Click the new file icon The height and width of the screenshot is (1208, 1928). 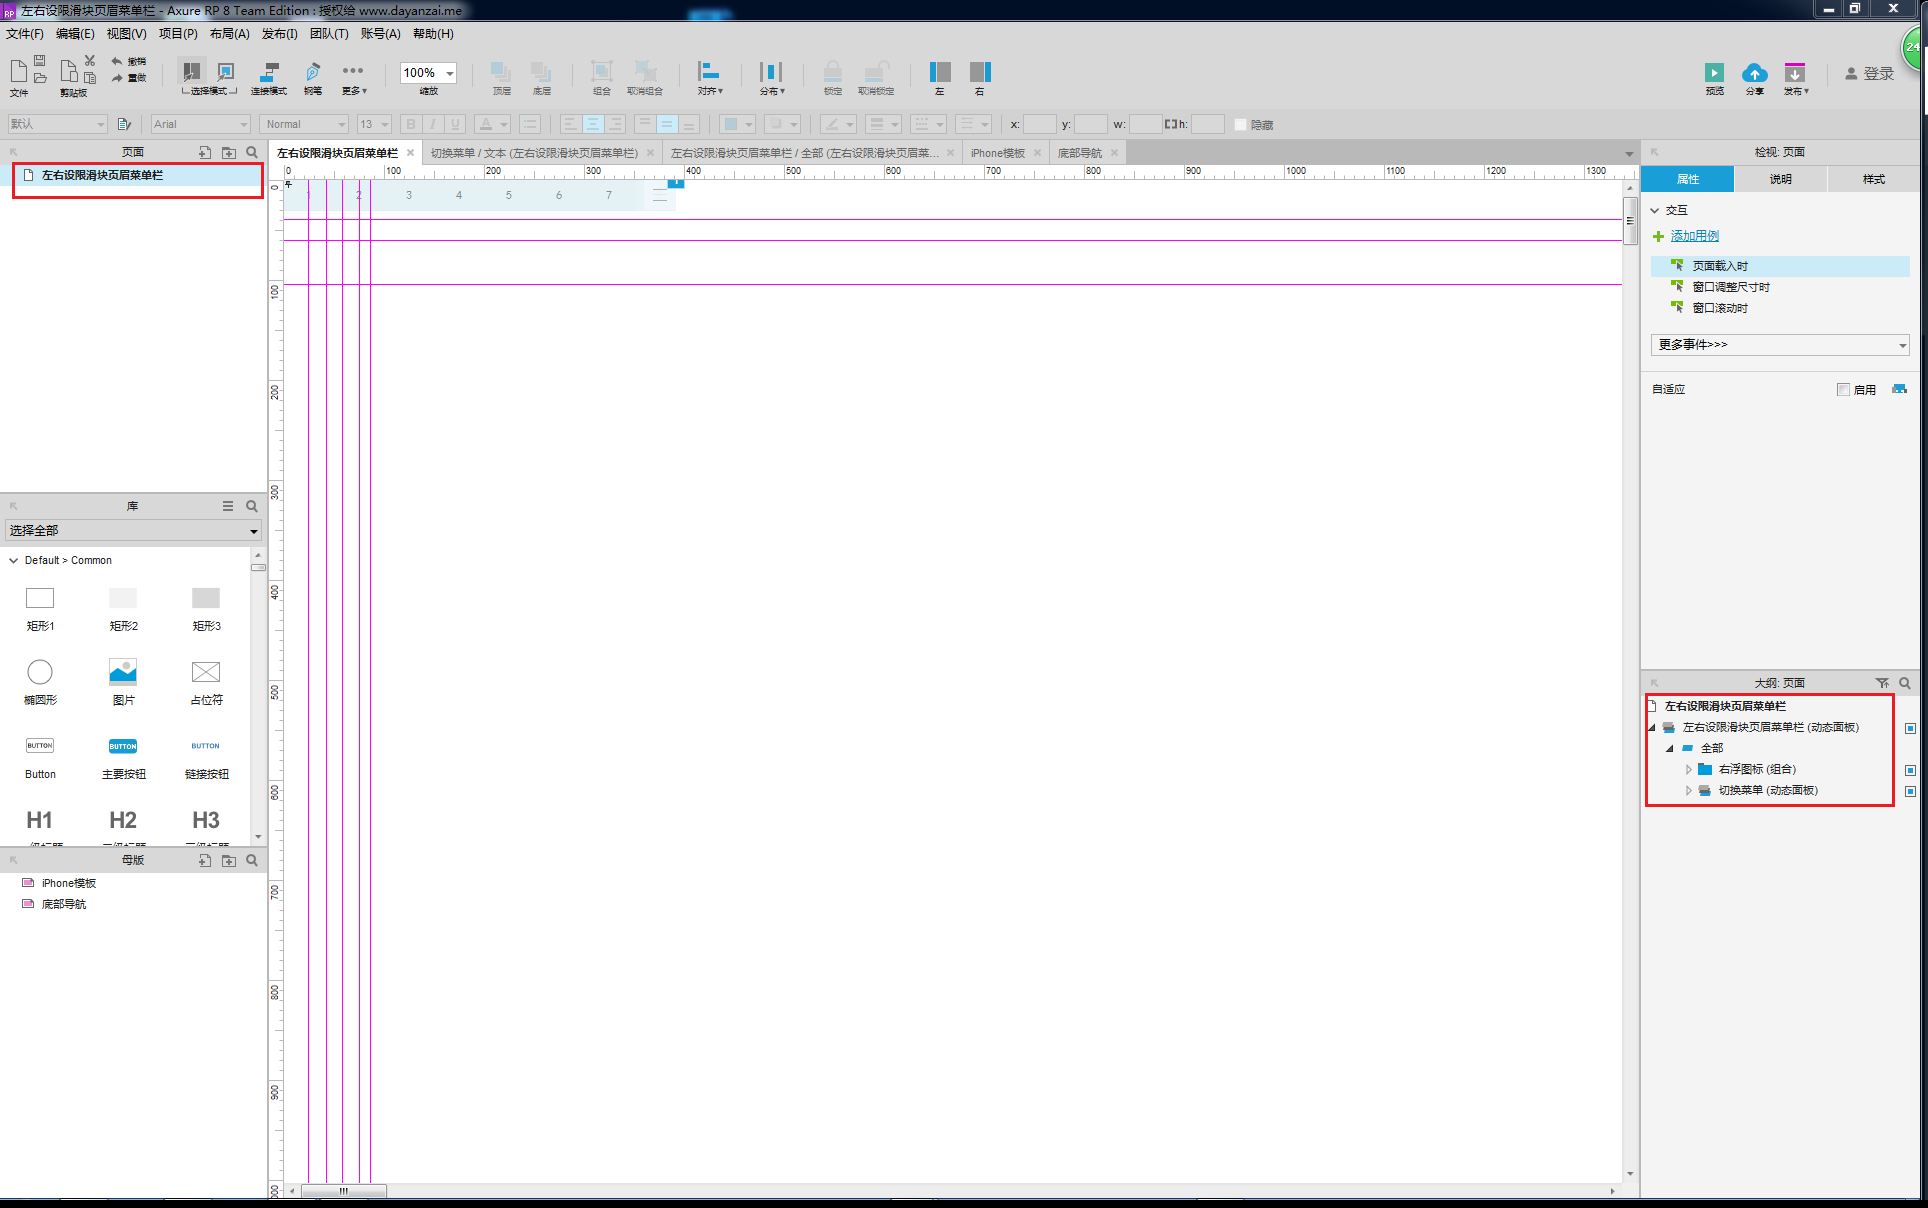click(x=19, y=71)
